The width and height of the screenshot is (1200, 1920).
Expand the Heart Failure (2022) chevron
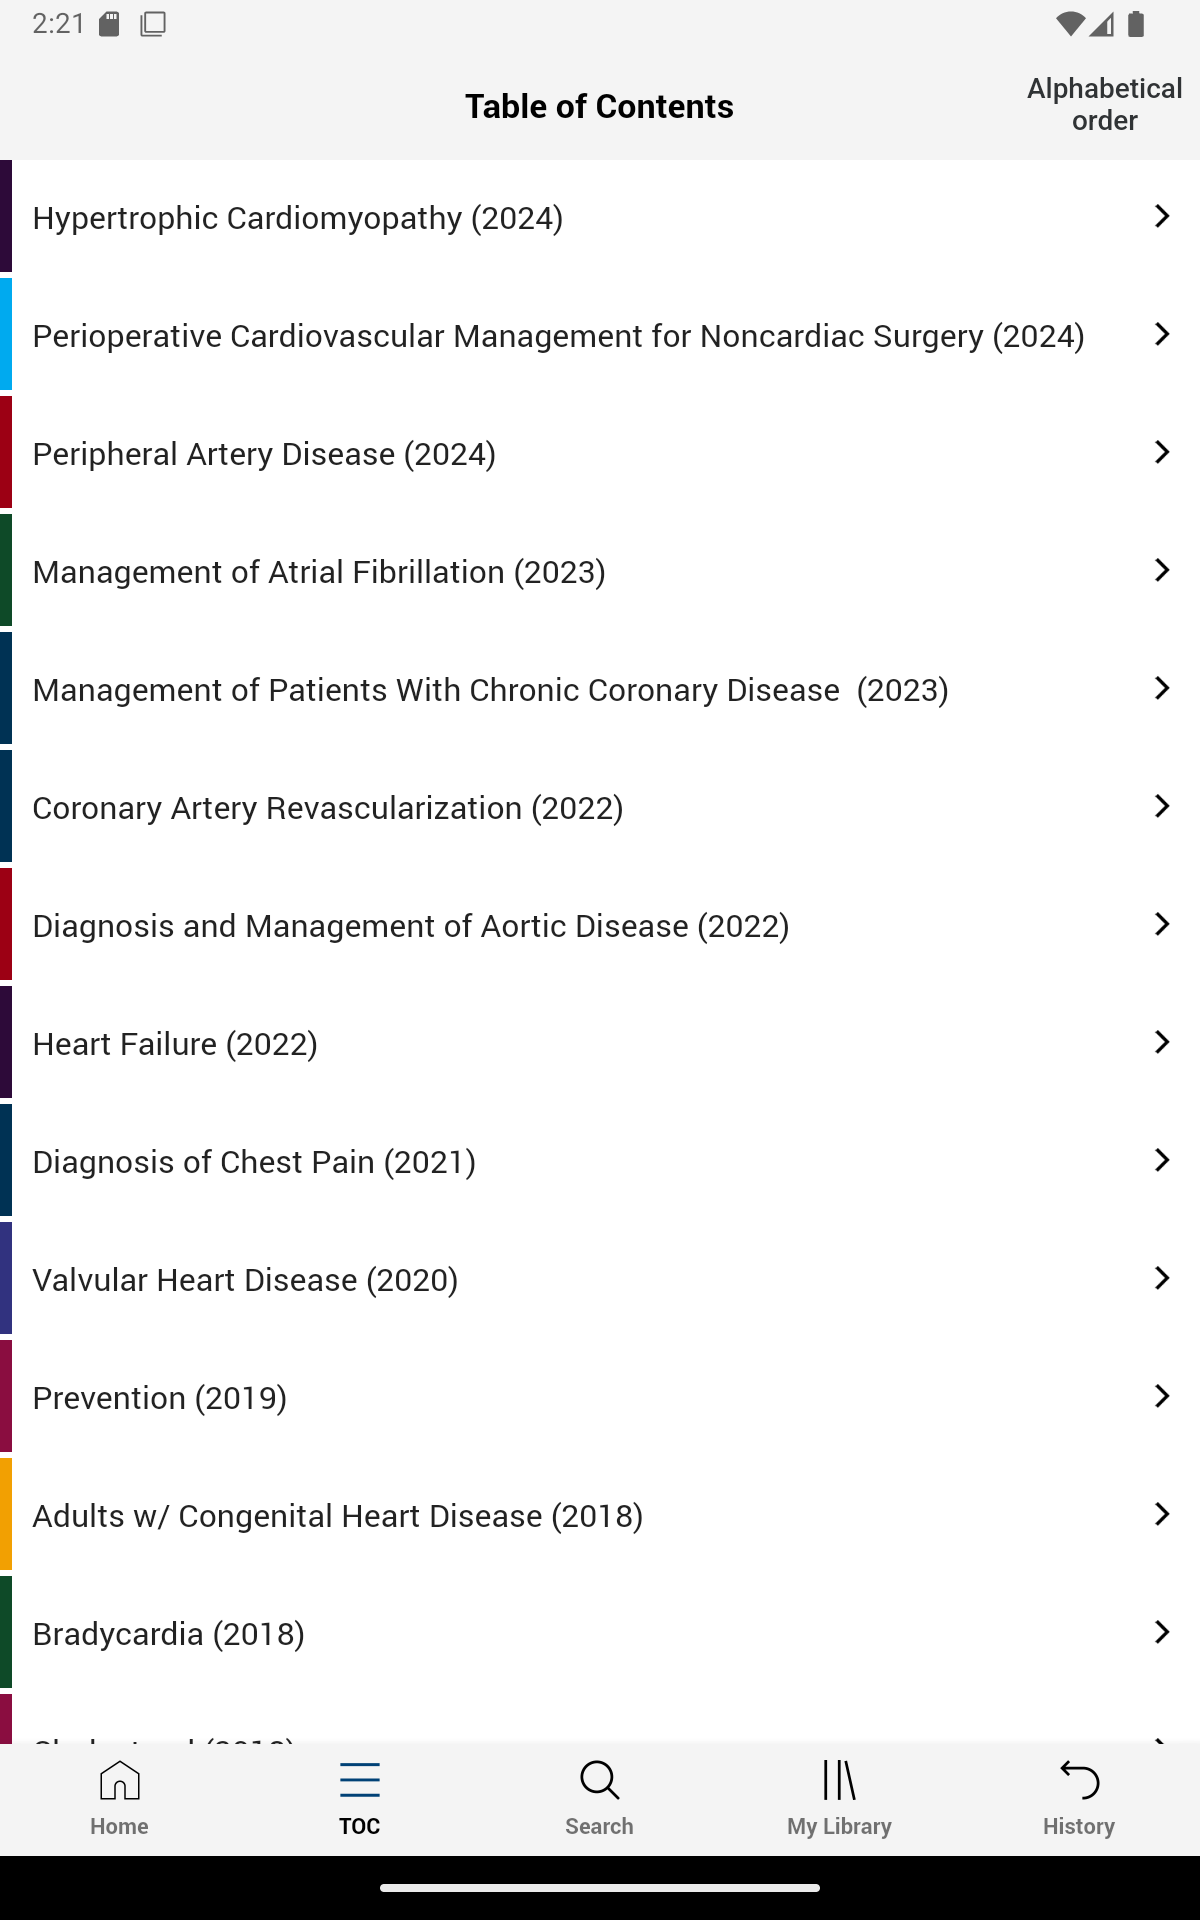click(1161, 1042)
